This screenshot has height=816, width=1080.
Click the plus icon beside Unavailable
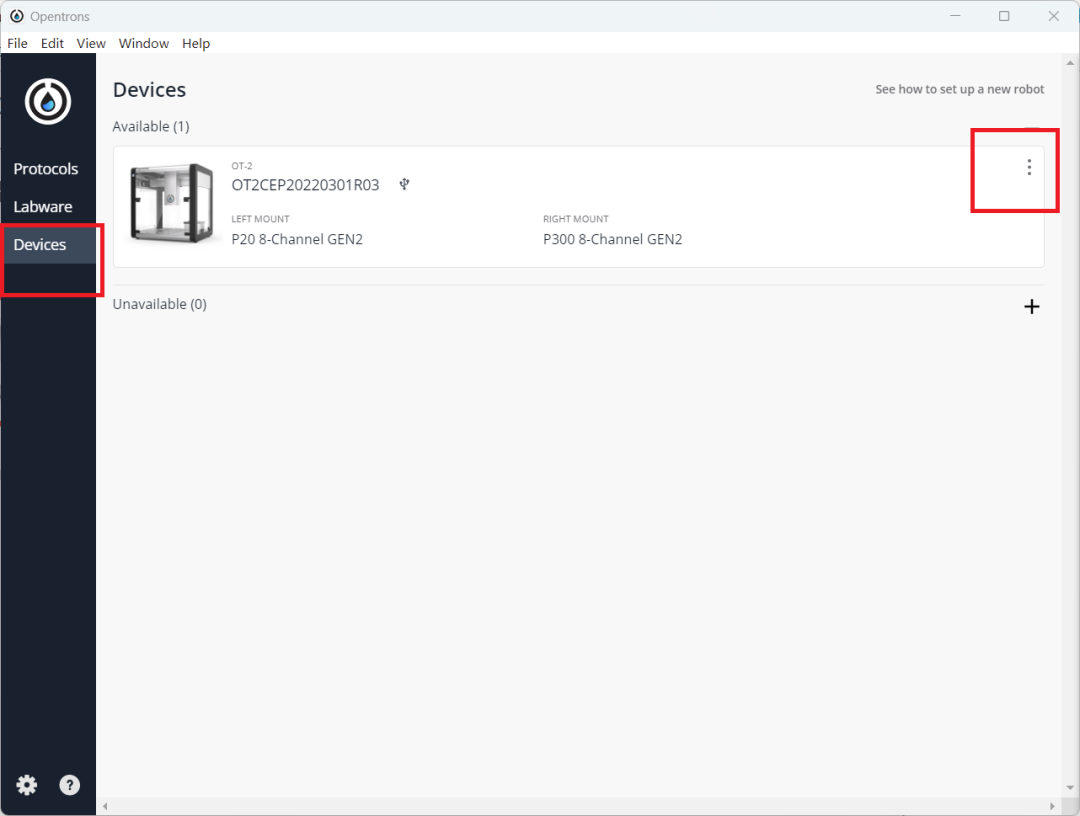(1032, 306)
